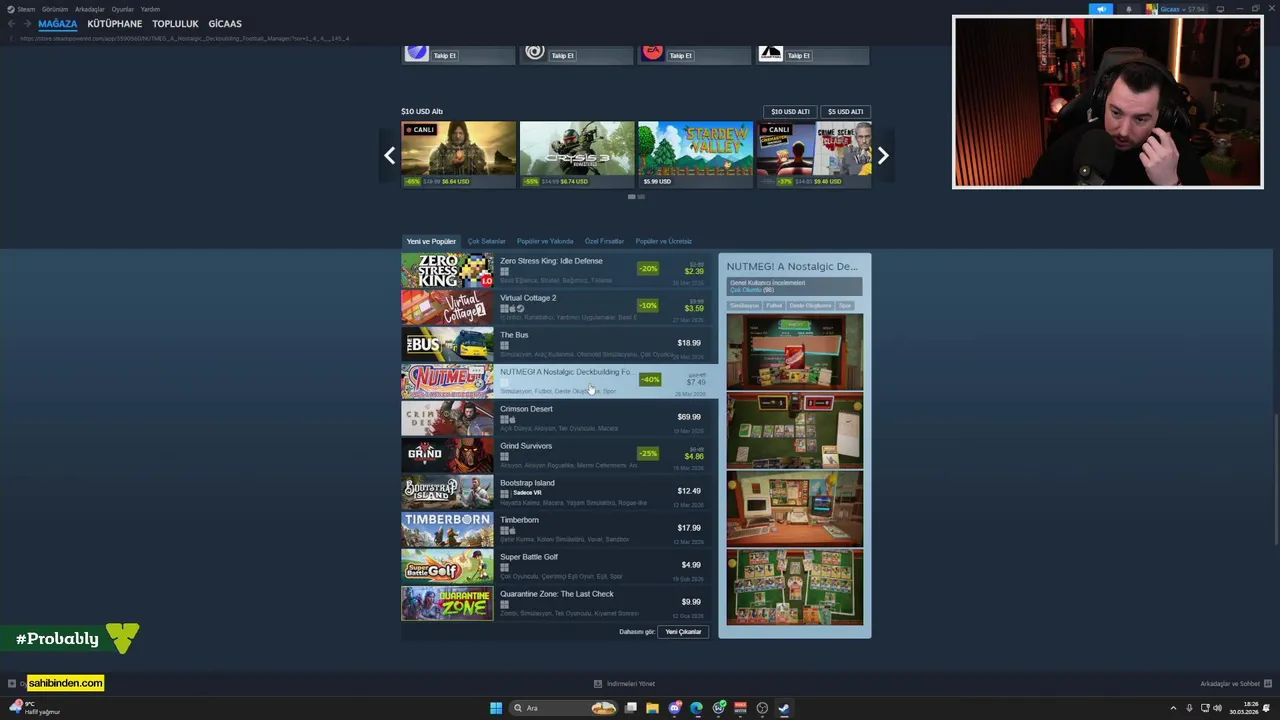Open the Oyunlar menu

point(122,9)
